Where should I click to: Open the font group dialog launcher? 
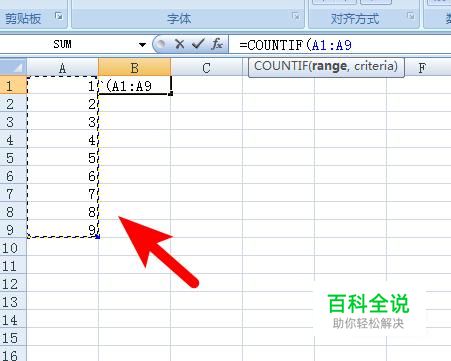click(x=295, y=16)
